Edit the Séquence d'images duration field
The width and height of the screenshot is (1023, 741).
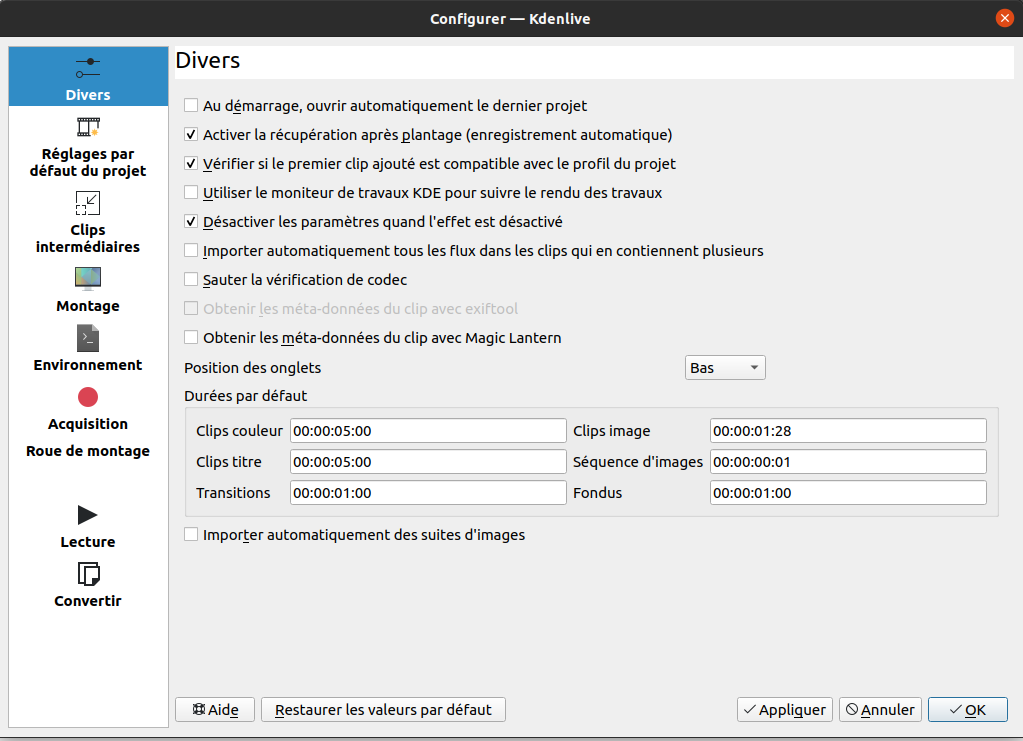click(x=848, y=461)
